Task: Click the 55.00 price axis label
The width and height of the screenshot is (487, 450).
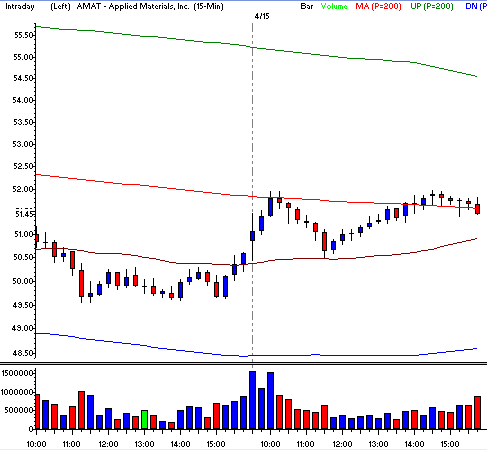Action: click(23, 57)
